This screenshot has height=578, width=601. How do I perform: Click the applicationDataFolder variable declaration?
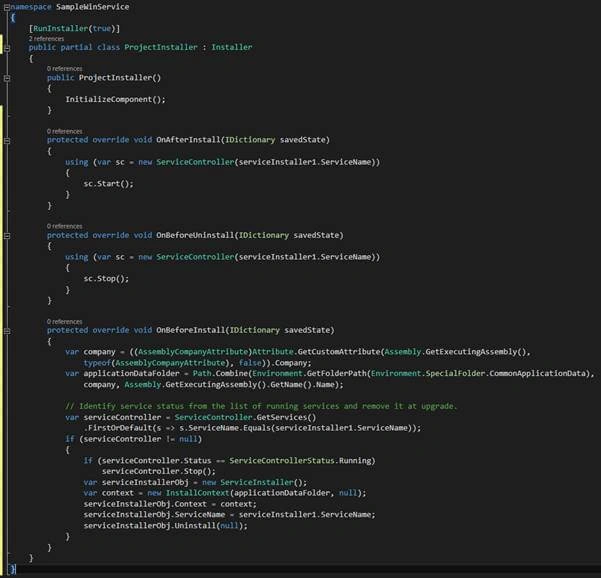pyautogui.click(x=122, y=373)
